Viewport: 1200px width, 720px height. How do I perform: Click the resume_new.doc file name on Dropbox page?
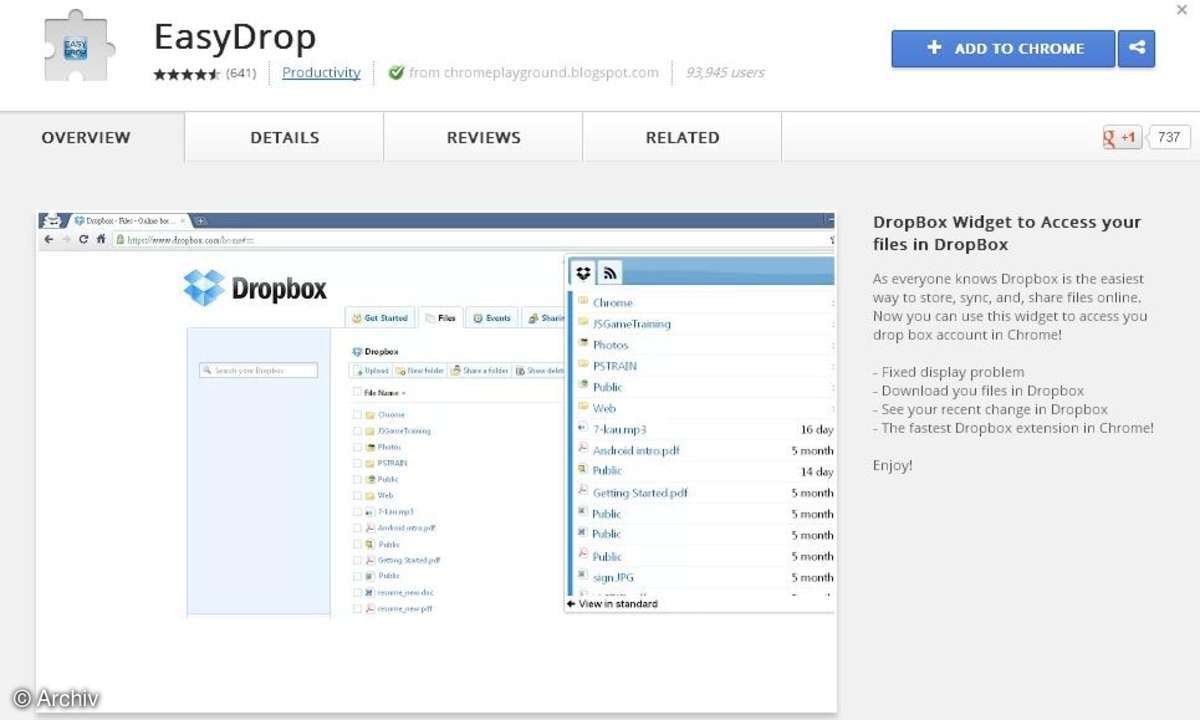coord(406,592)
